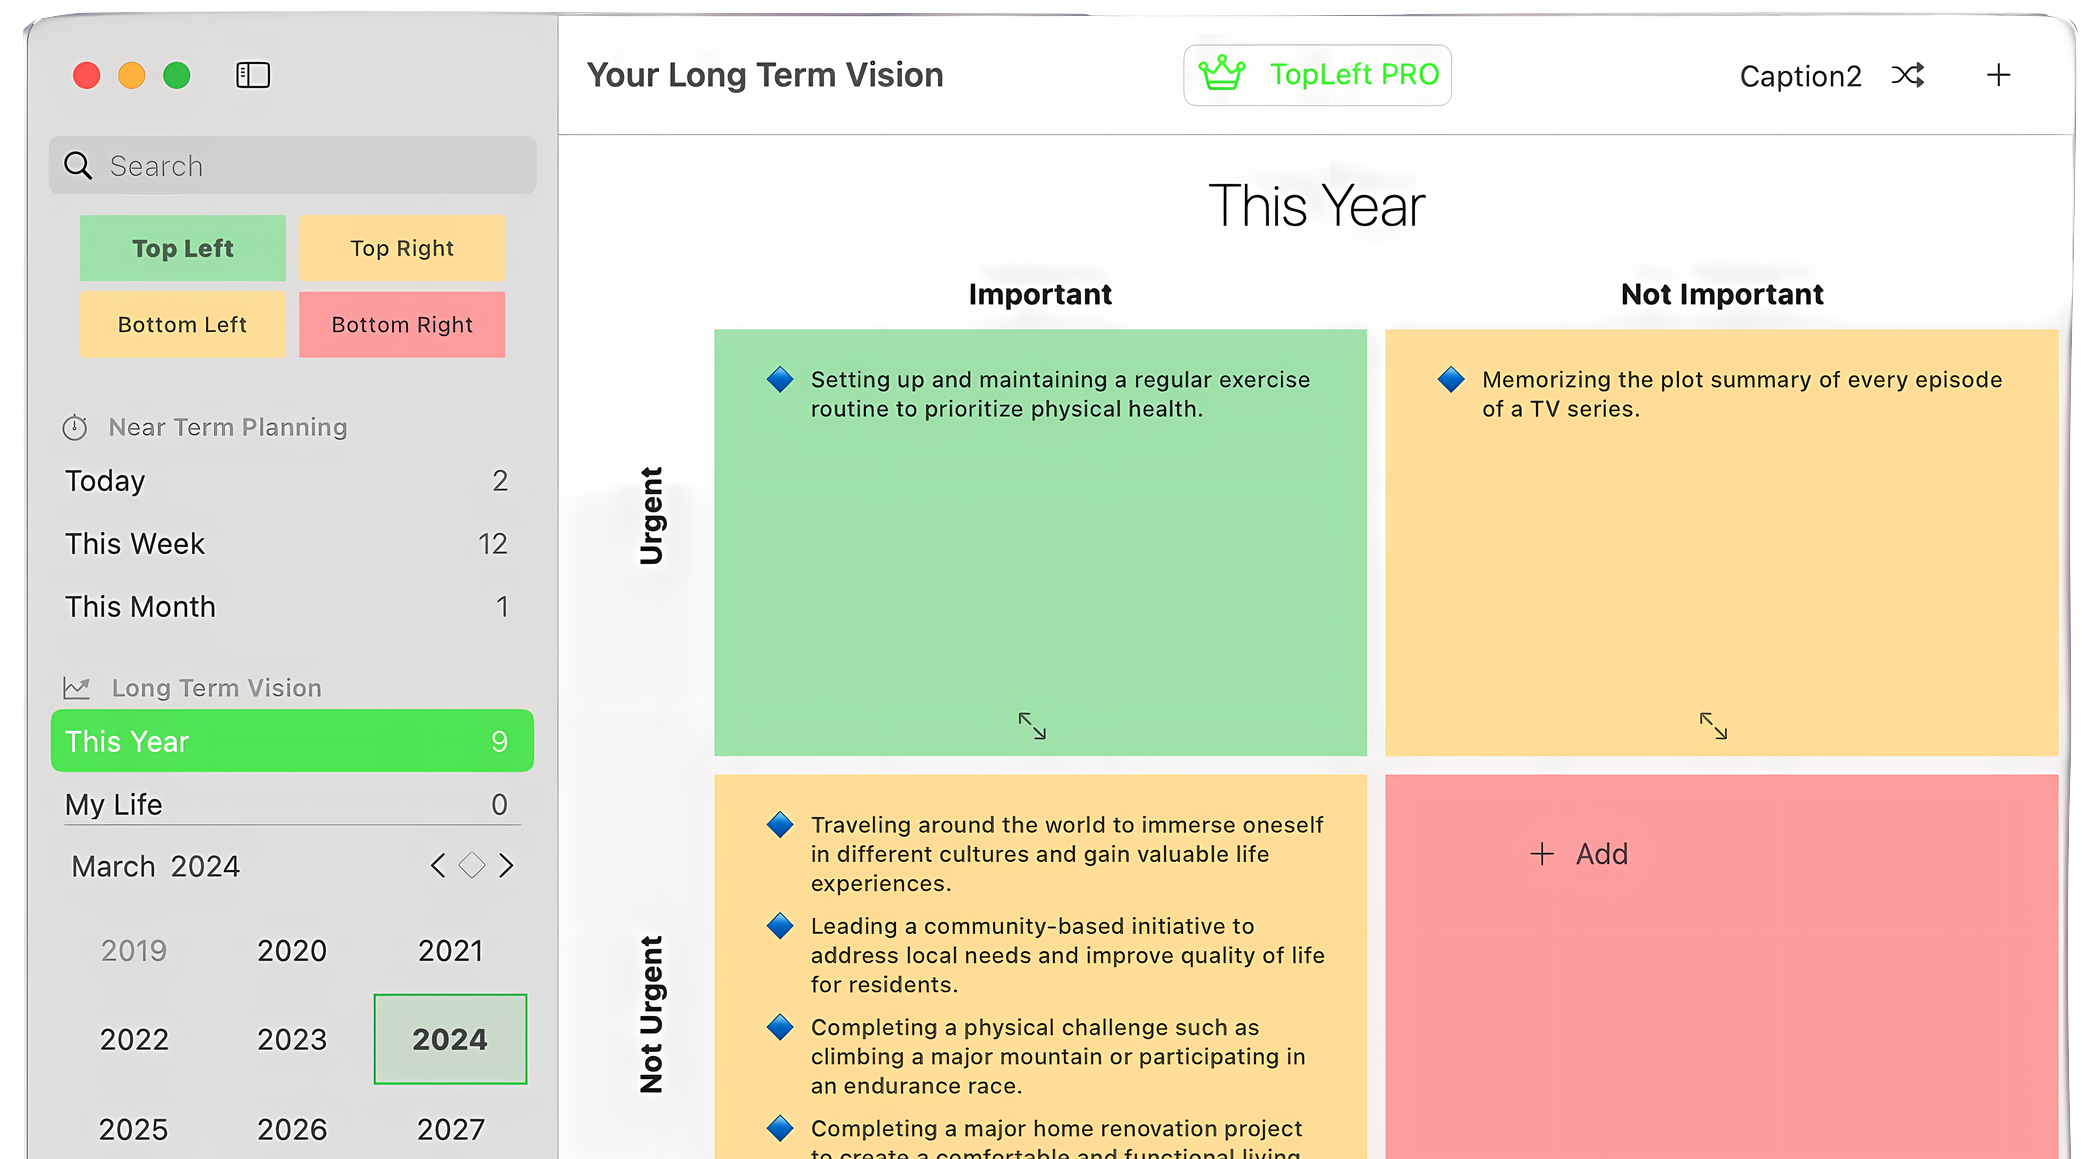The width and height of the screenshot is (2090, 1159).
Task: Click the blue diamond beside exercise routine task
Action: (780, 380)
